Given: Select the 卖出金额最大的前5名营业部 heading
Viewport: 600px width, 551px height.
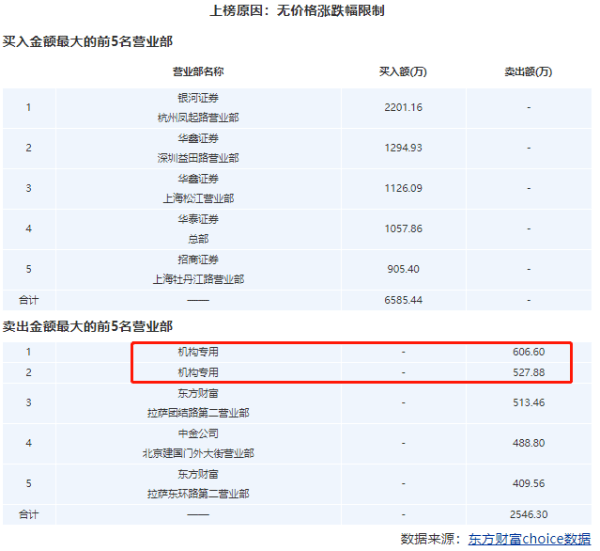Looking at the screenshot, I should tap(88, 326).
